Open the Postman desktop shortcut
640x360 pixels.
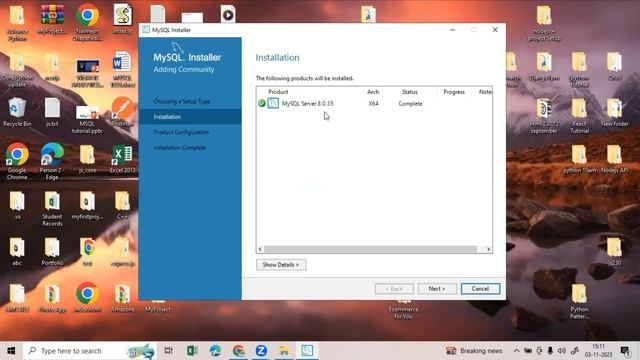(x=122, y=111)
